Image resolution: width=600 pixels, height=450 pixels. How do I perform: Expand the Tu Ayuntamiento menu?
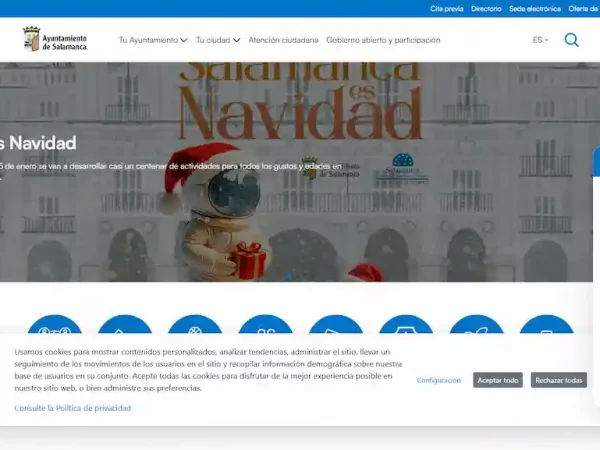153,40
